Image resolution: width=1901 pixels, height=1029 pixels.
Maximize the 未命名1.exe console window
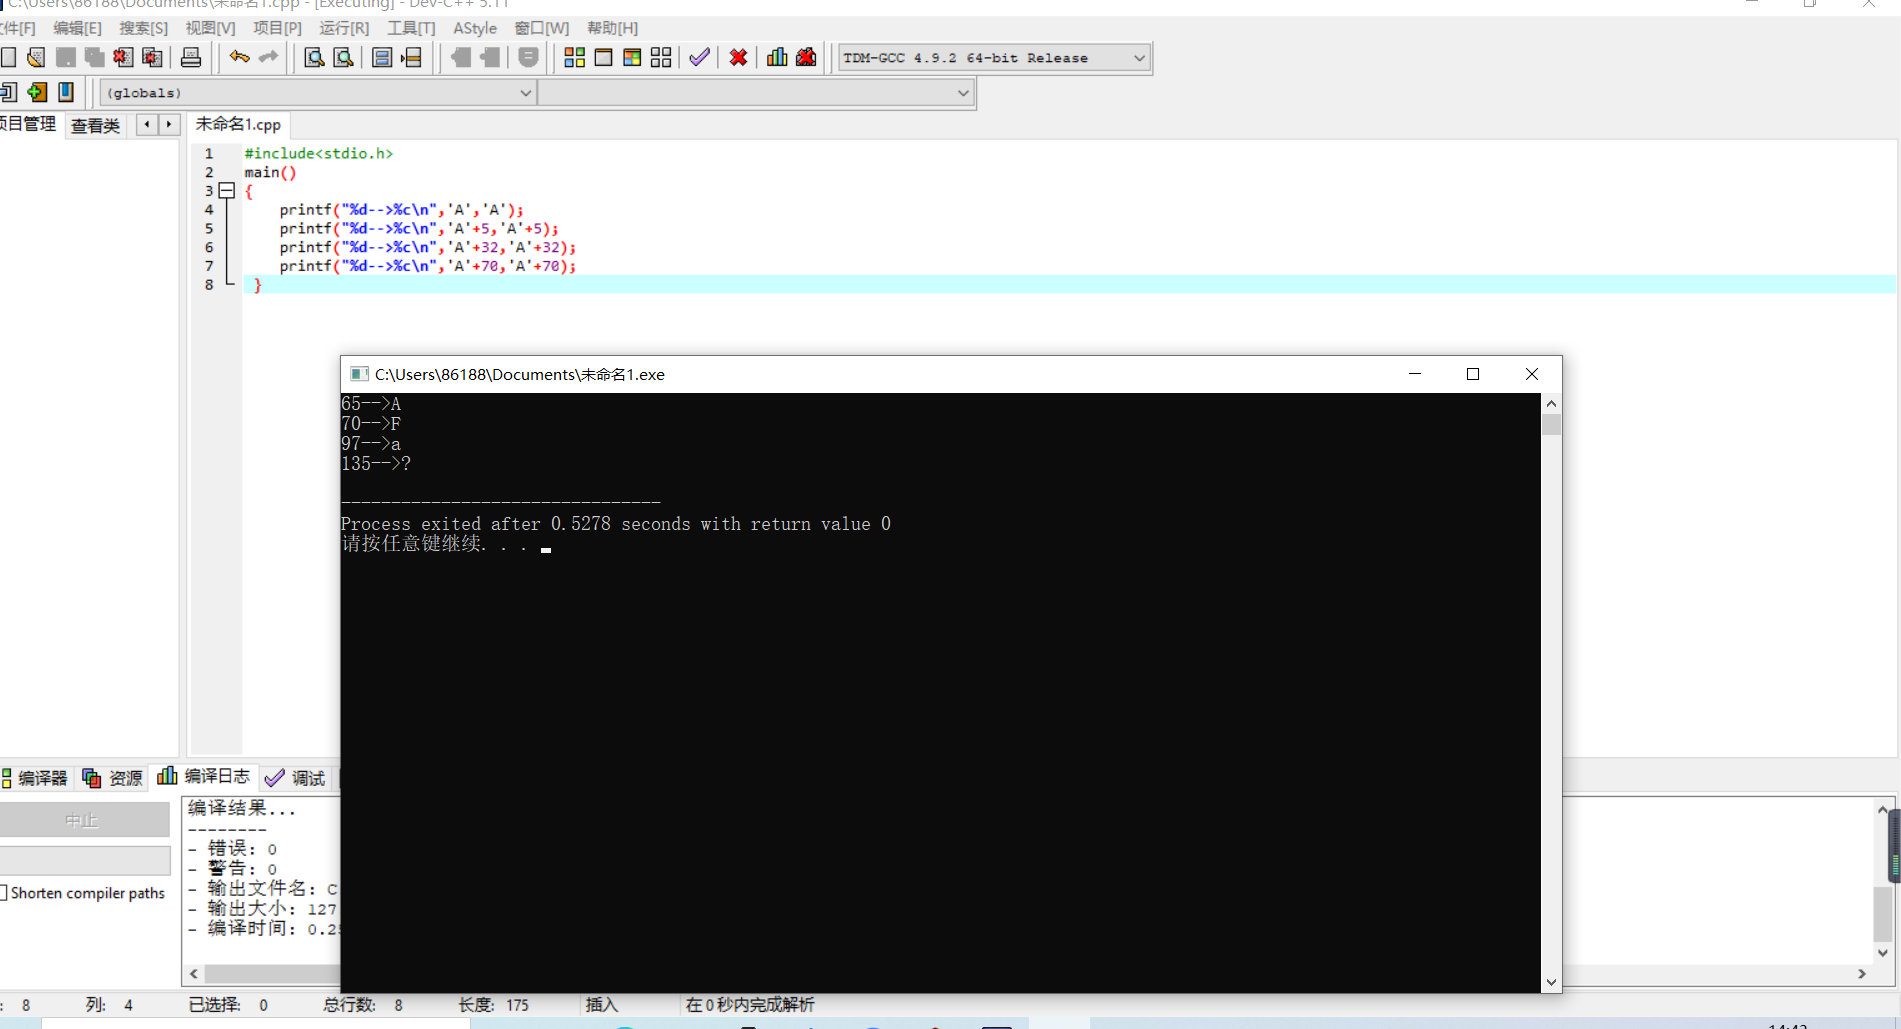click(x=1473, y=374)
